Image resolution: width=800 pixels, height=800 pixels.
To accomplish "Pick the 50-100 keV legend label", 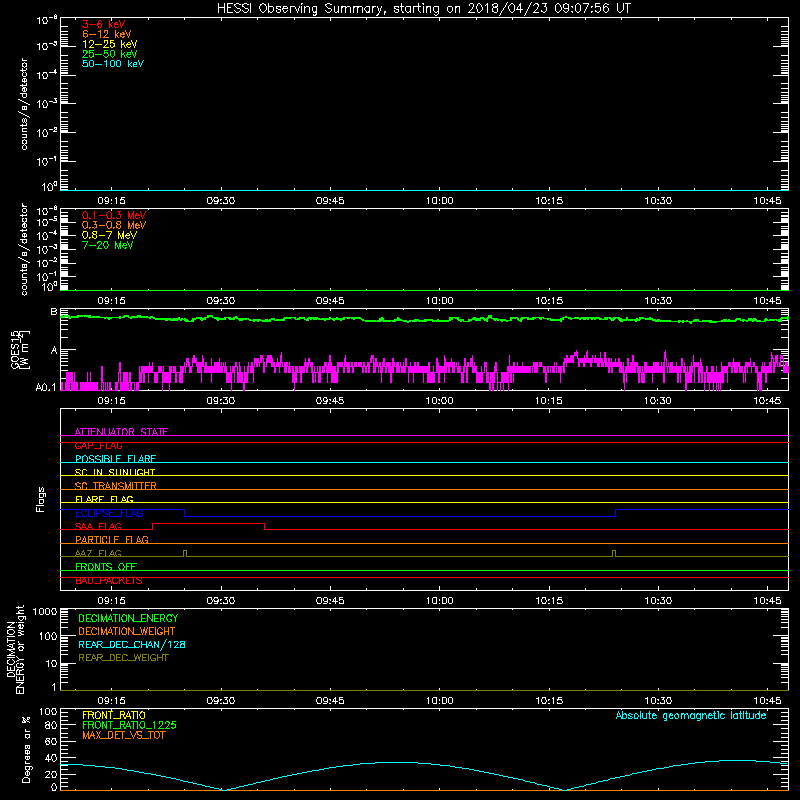I will point(113,64).
